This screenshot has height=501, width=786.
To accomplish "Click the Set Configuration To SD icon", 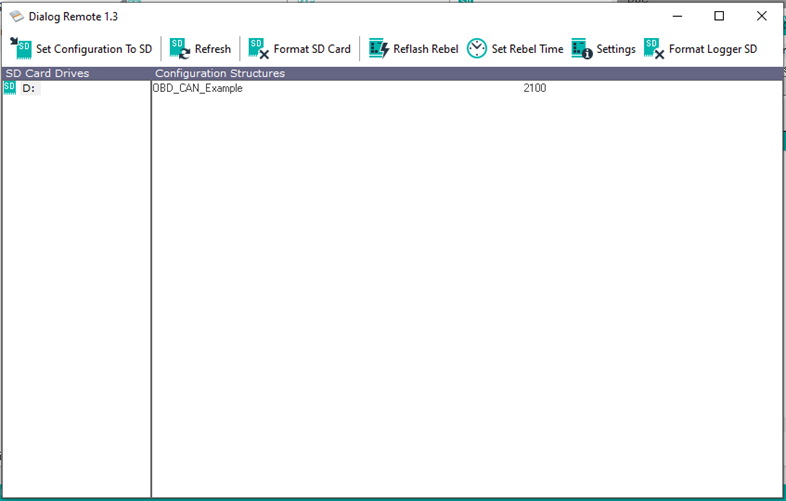I will 21,48.
